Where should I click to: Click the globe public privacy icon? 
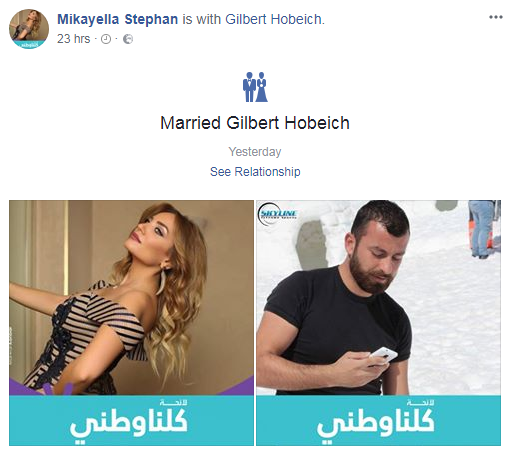tap(128, 39)
